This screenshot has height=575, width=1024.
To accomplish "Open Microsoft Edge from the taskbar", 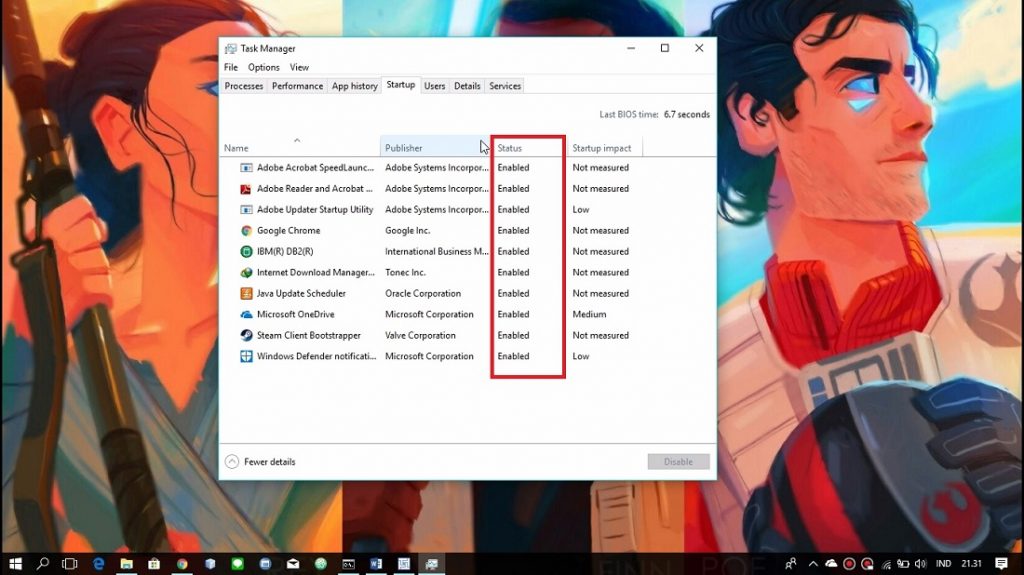I will pyautogui.click(x=99, y=564).
